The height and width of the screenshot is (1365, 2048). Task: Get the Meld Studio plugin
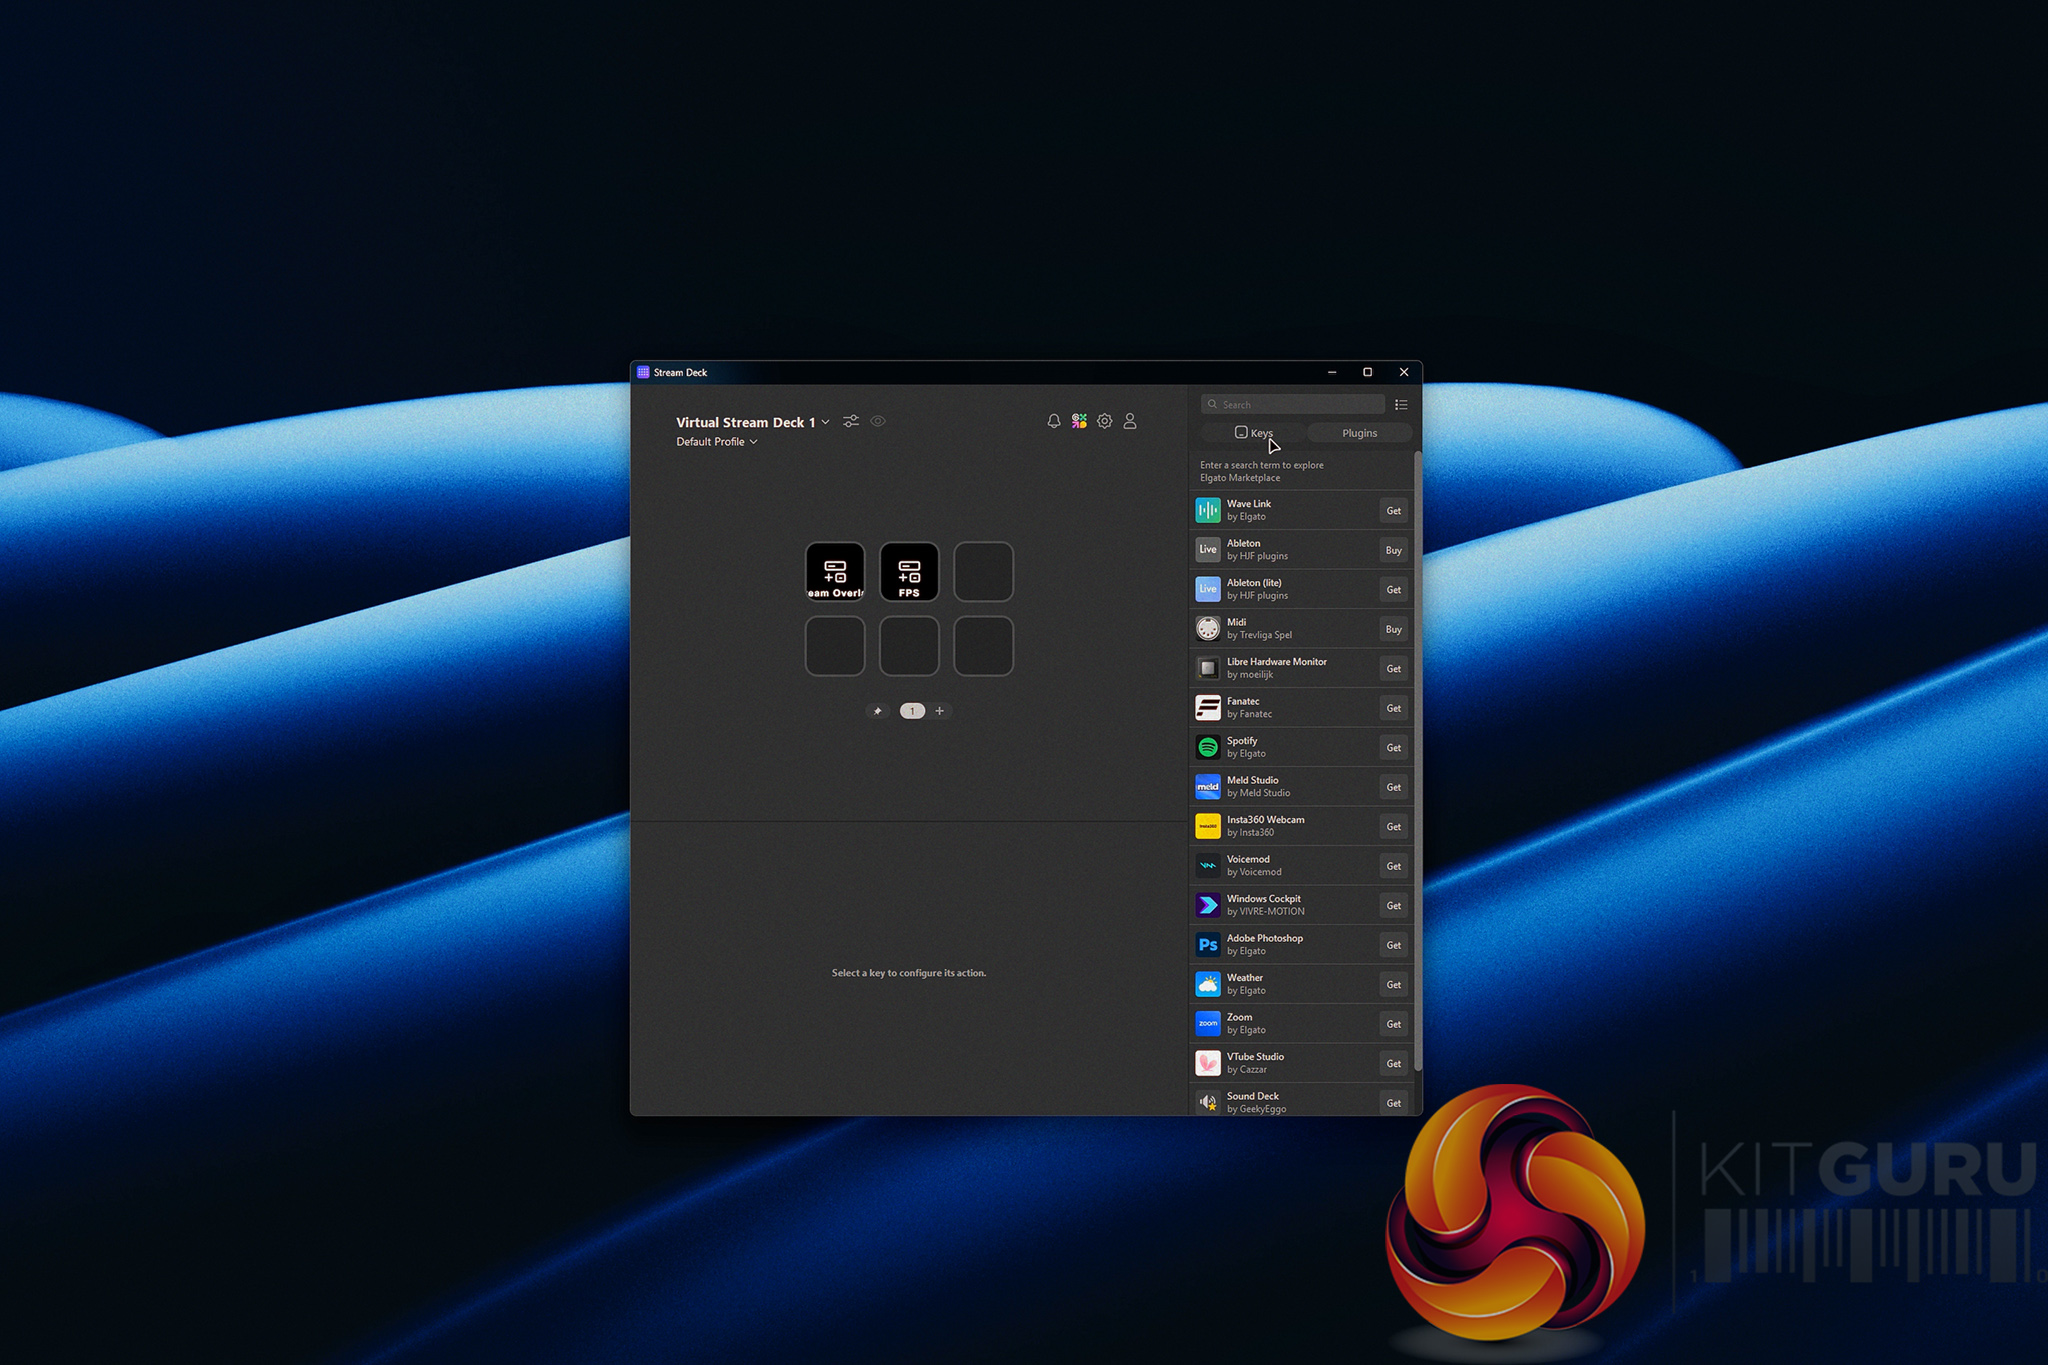[1394, 787]
